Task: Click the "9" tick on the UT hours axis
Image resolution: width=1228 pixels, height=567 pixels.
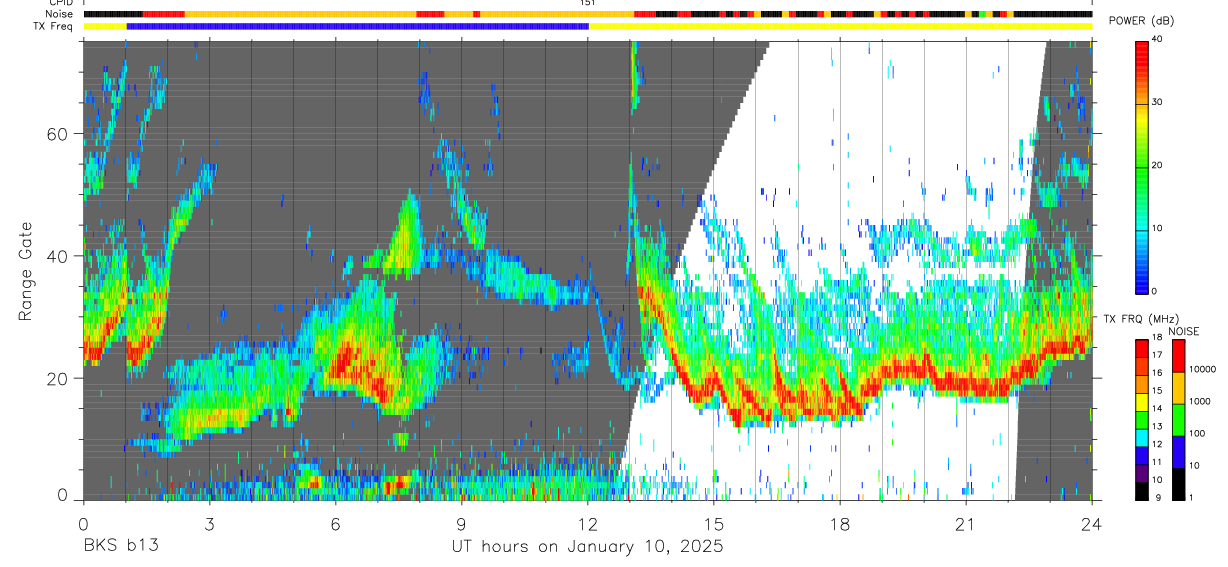Action: (x=461, y=525)
